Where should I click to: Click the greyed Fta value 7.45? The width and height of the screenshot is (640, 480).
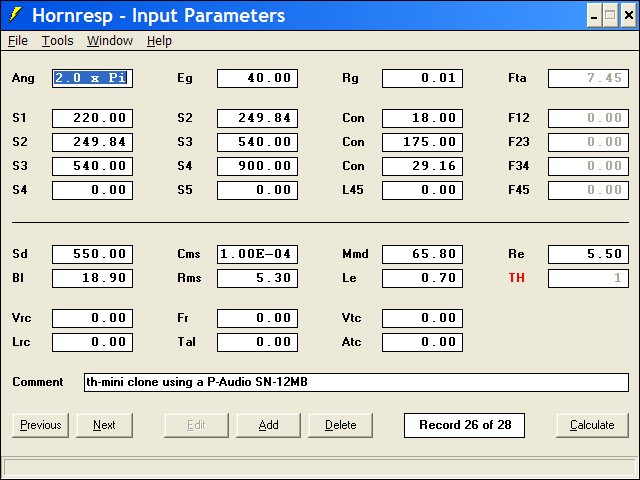[x=588, y=78]
